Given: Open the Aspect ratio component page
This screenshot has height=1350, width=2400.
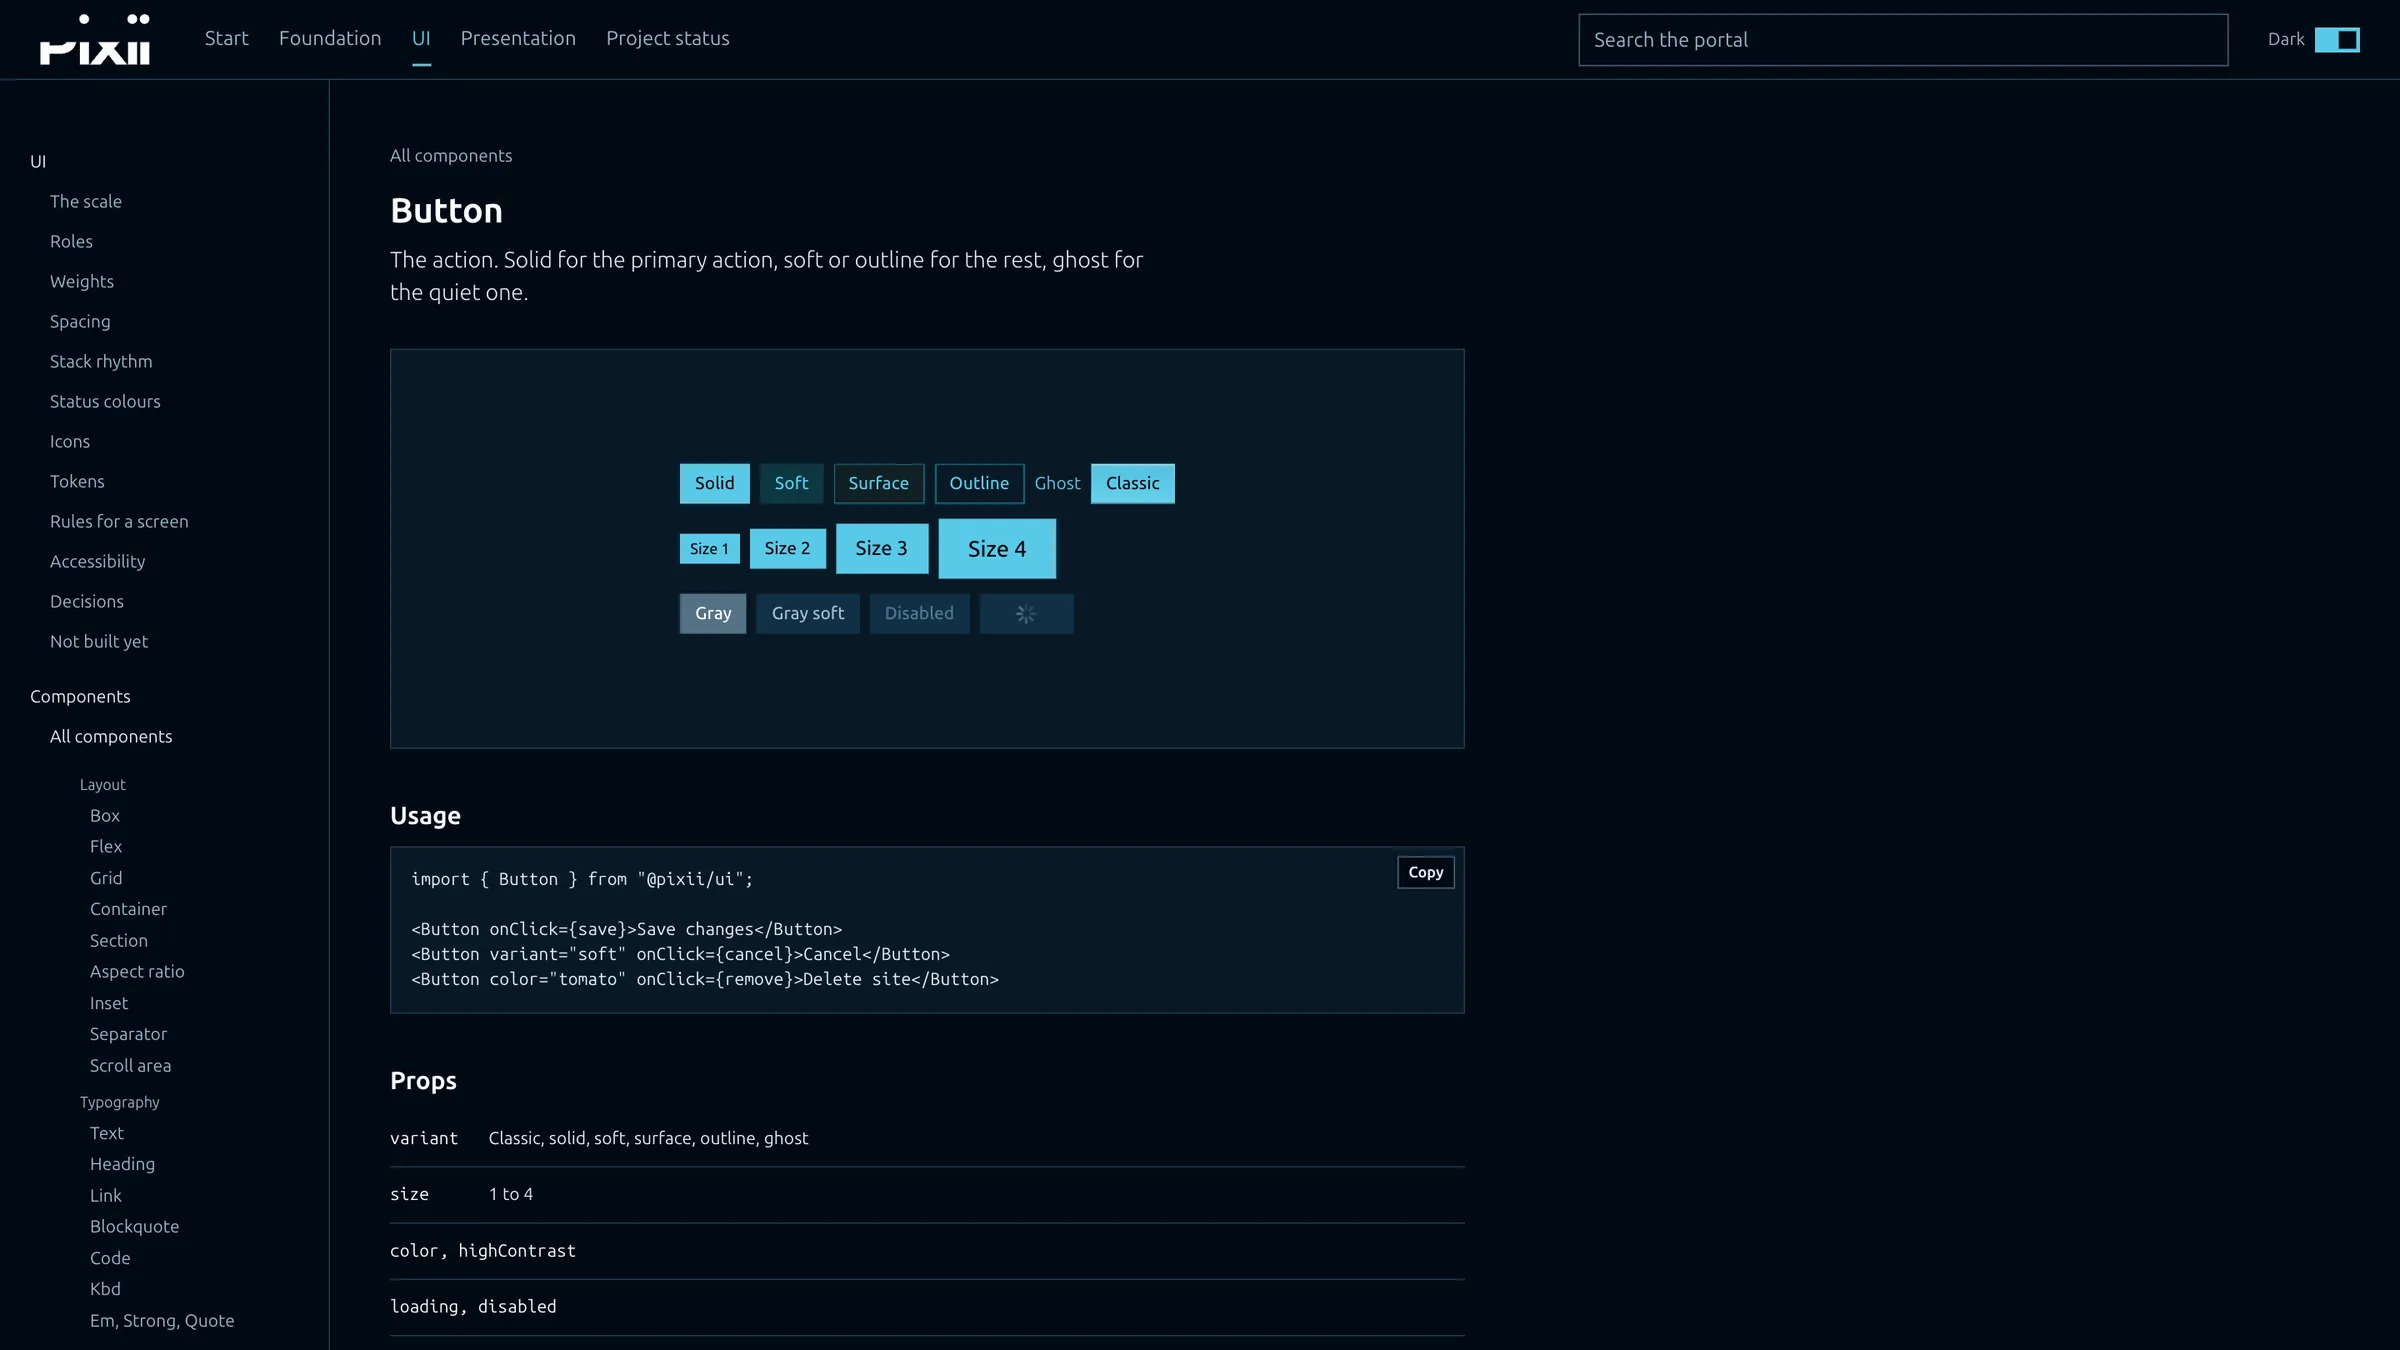Looking at the screenshot, I should [x=137, y=972].
